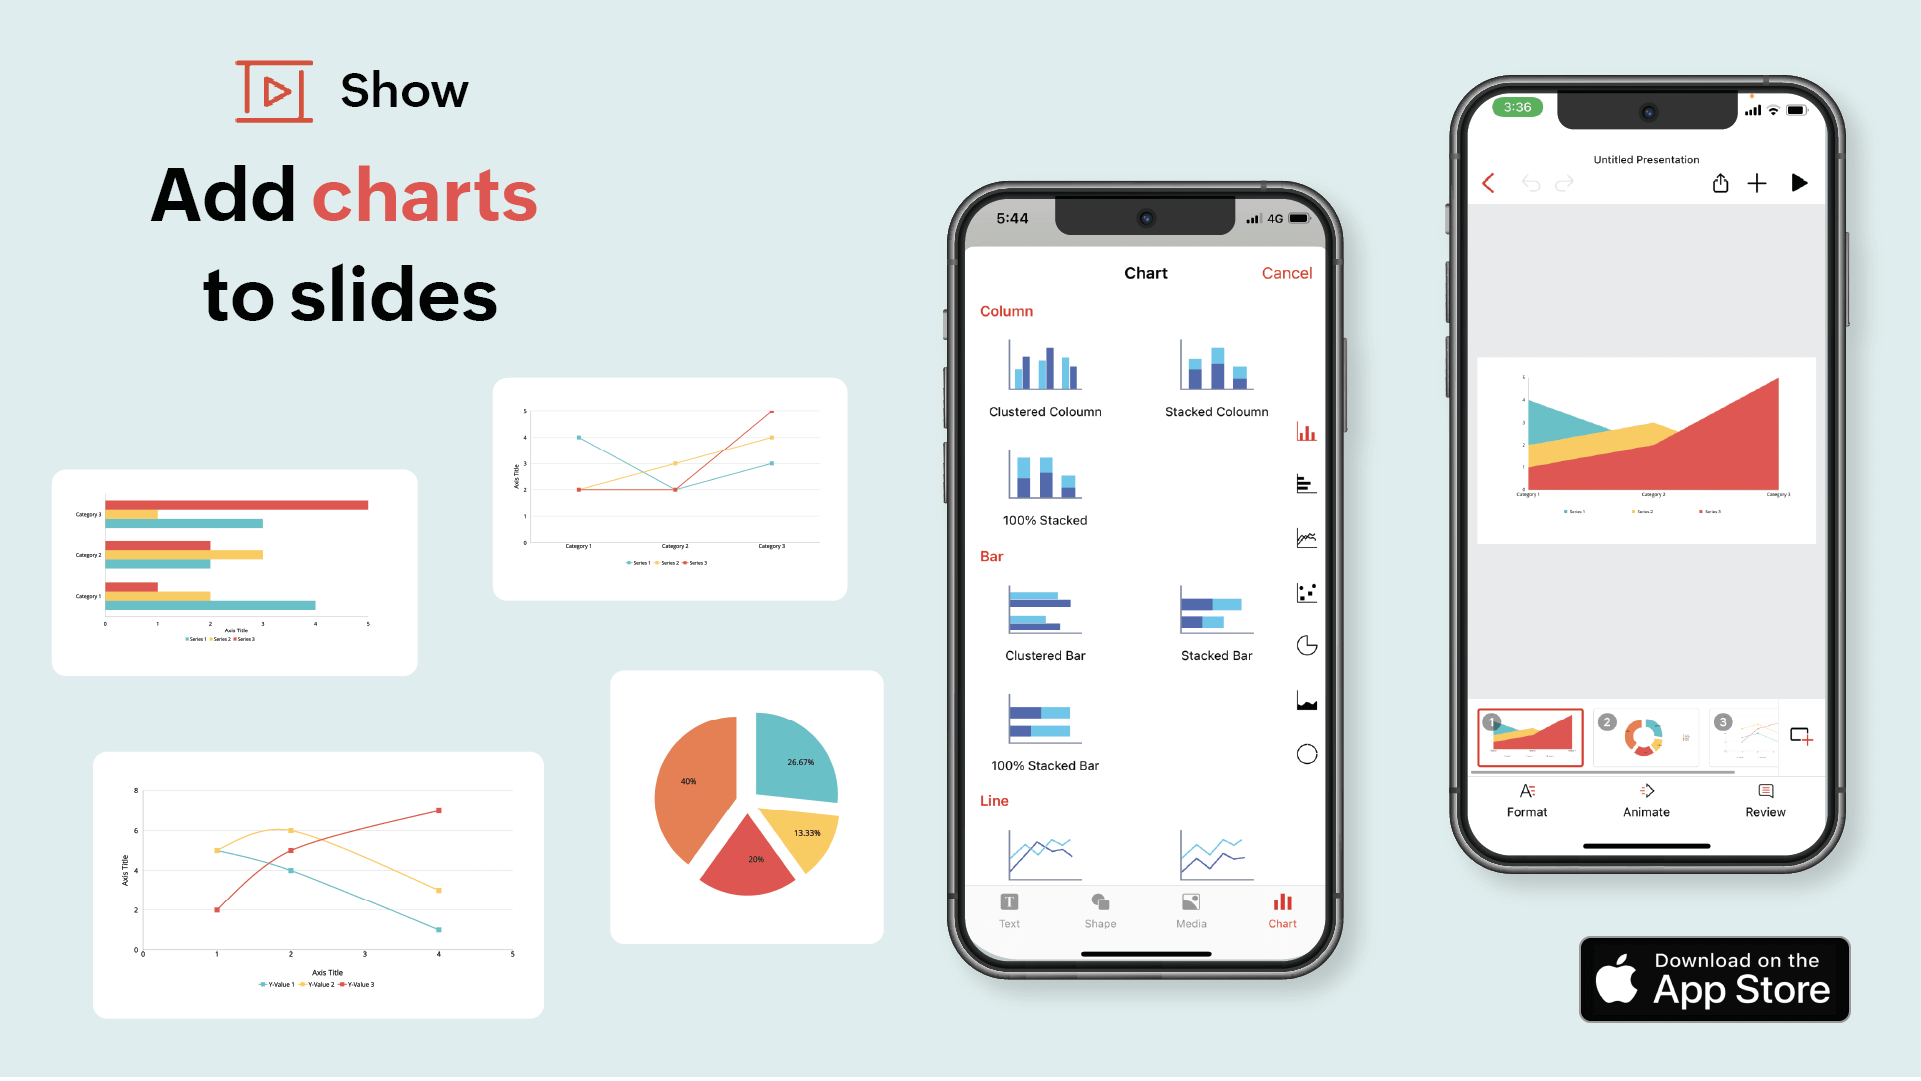Select slide 1 thumbnail
The height and width of the screenshot is (1081, 1921).
(1530, 737)
